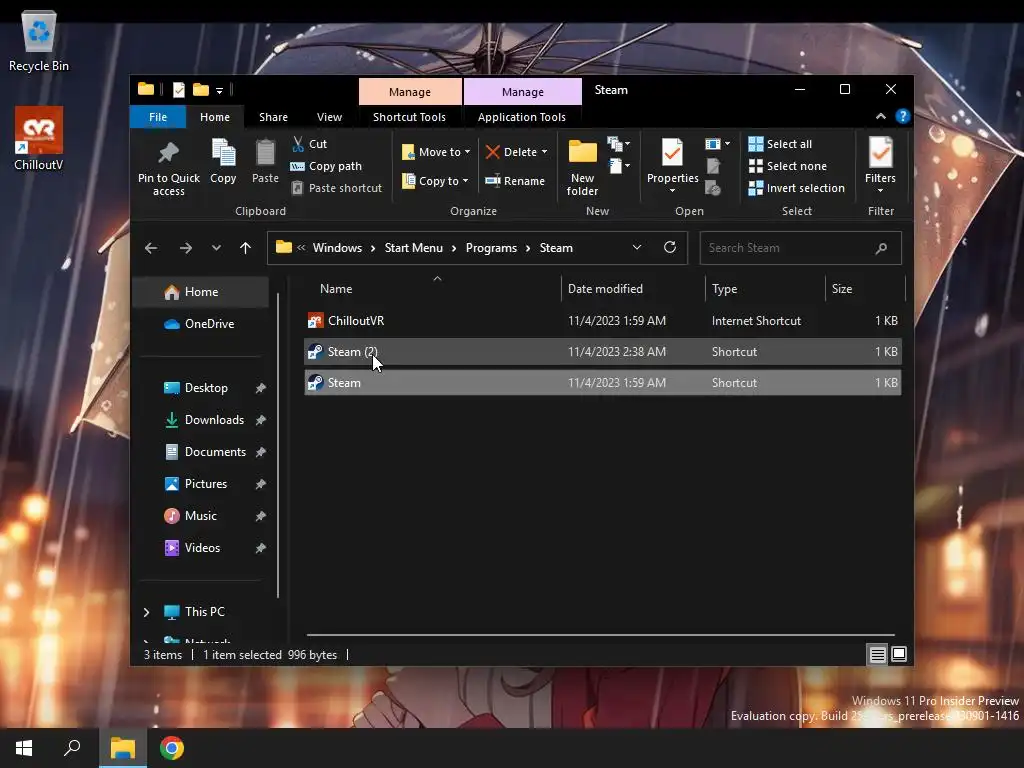The image size is (1024, 768).
Task: Open the Copy to dropdown
Action: 435,181
